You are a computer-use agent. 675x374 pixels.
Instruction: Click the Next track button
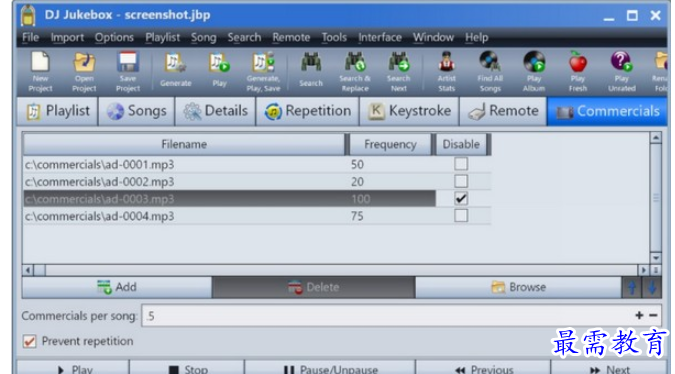[609, 368]
